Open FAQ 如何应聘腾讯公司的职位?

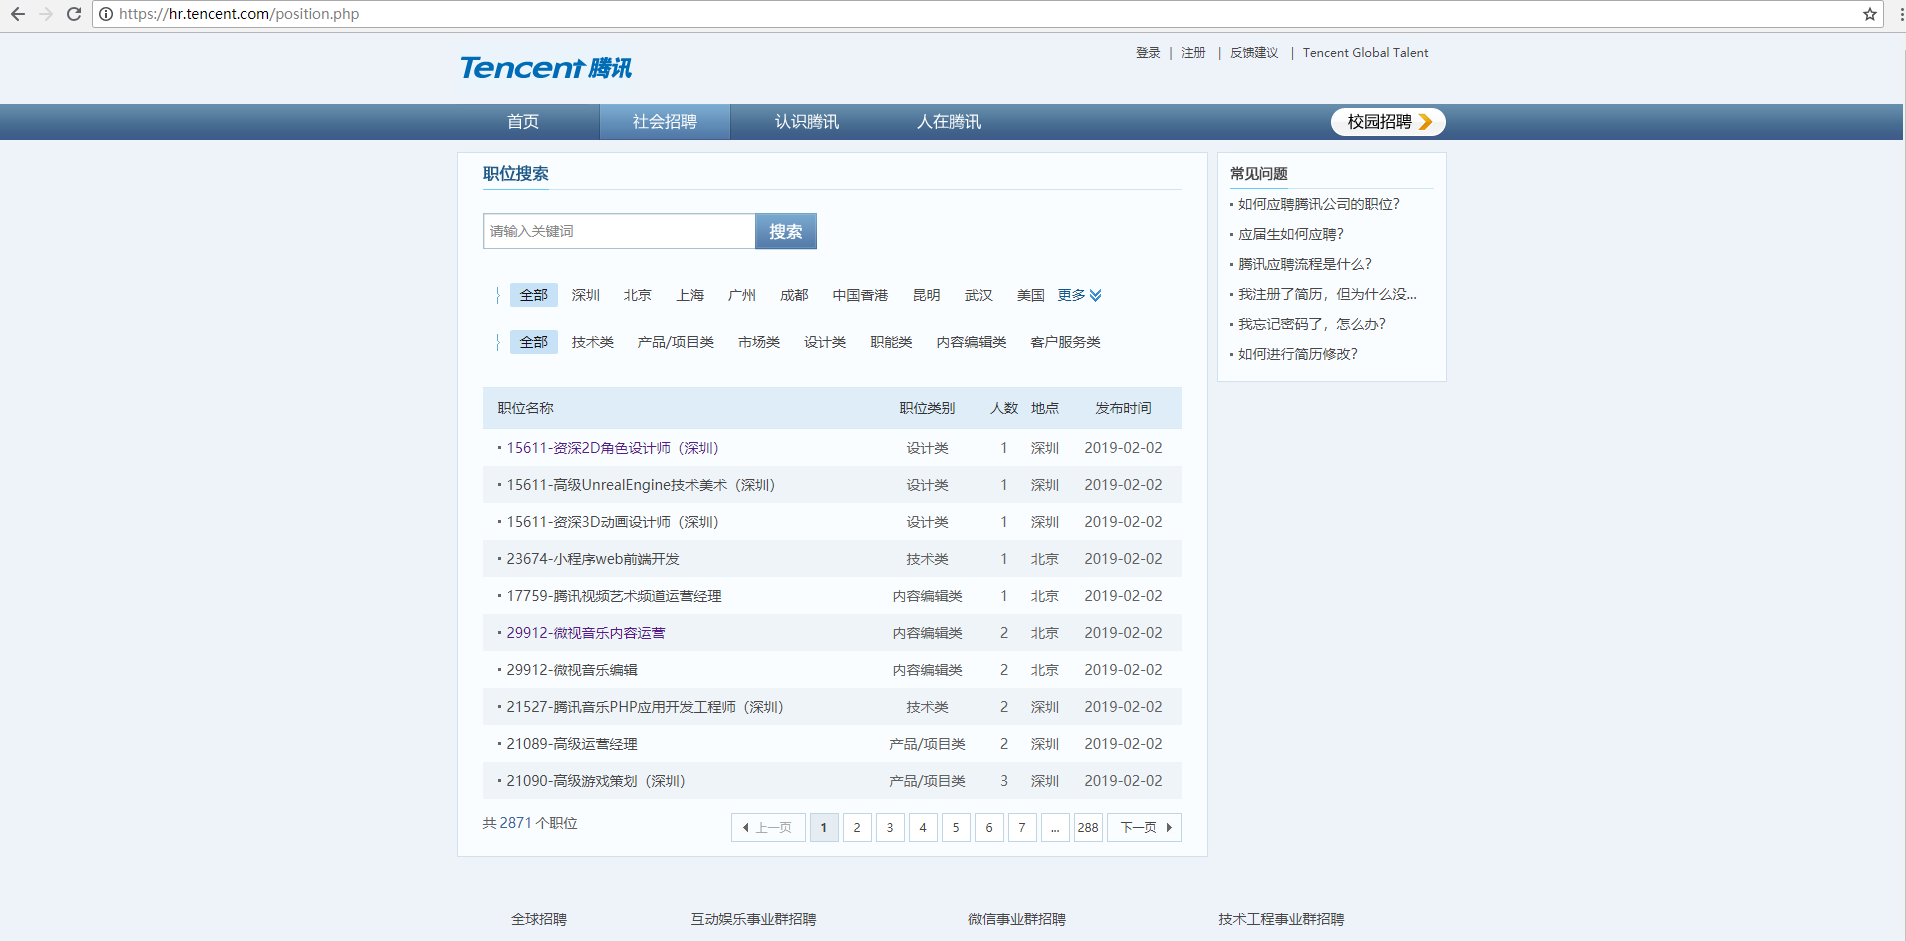tap(1318, 204)
